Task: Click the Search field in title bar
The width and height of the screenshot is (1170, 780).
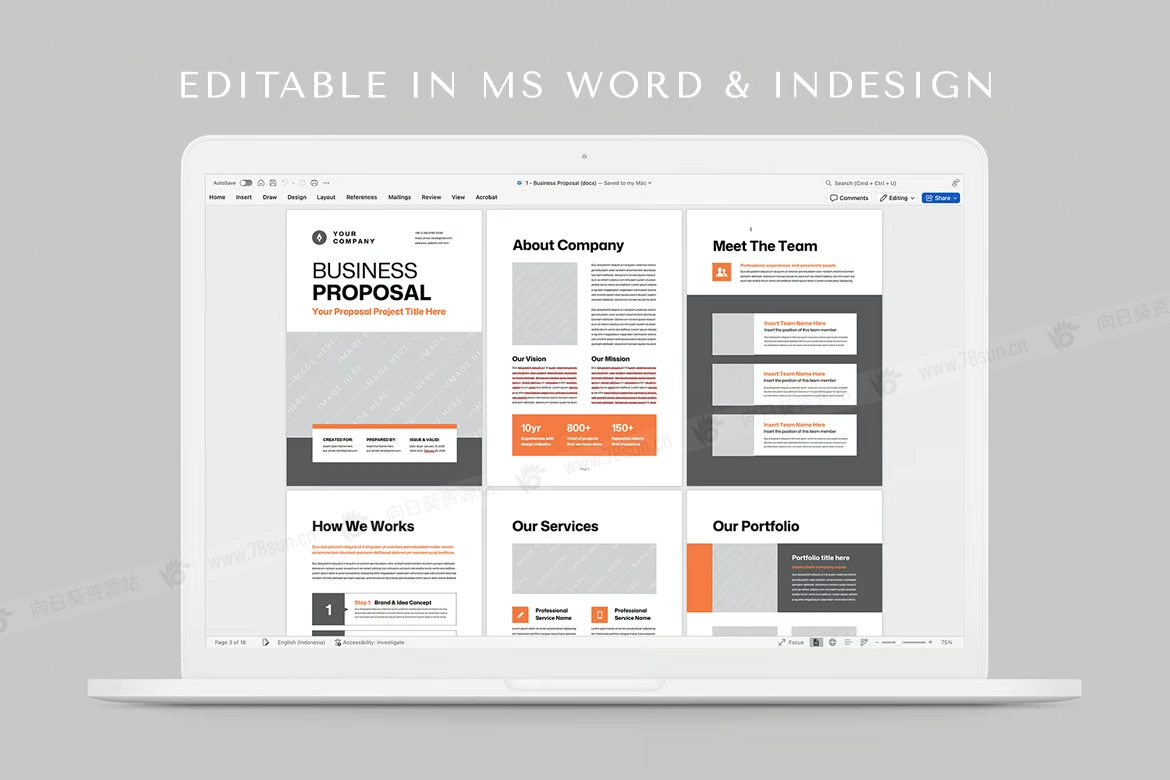Action: tap(880, 183)
